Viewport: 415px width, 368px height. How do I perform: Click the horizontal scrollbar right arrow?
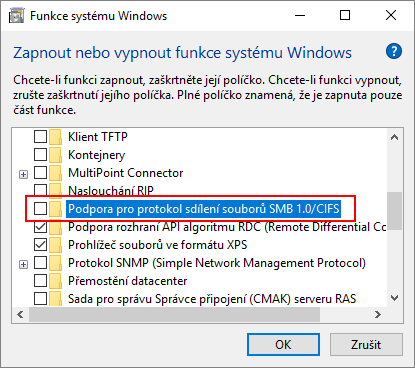tap(378, 314)
